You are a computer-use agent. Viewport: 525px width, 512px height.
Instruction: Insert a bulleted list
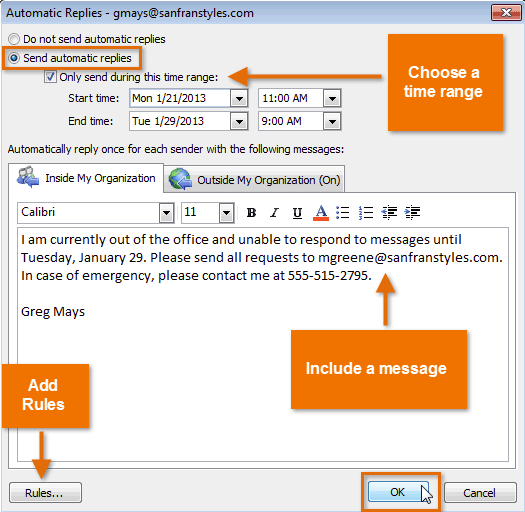[343, 213]
